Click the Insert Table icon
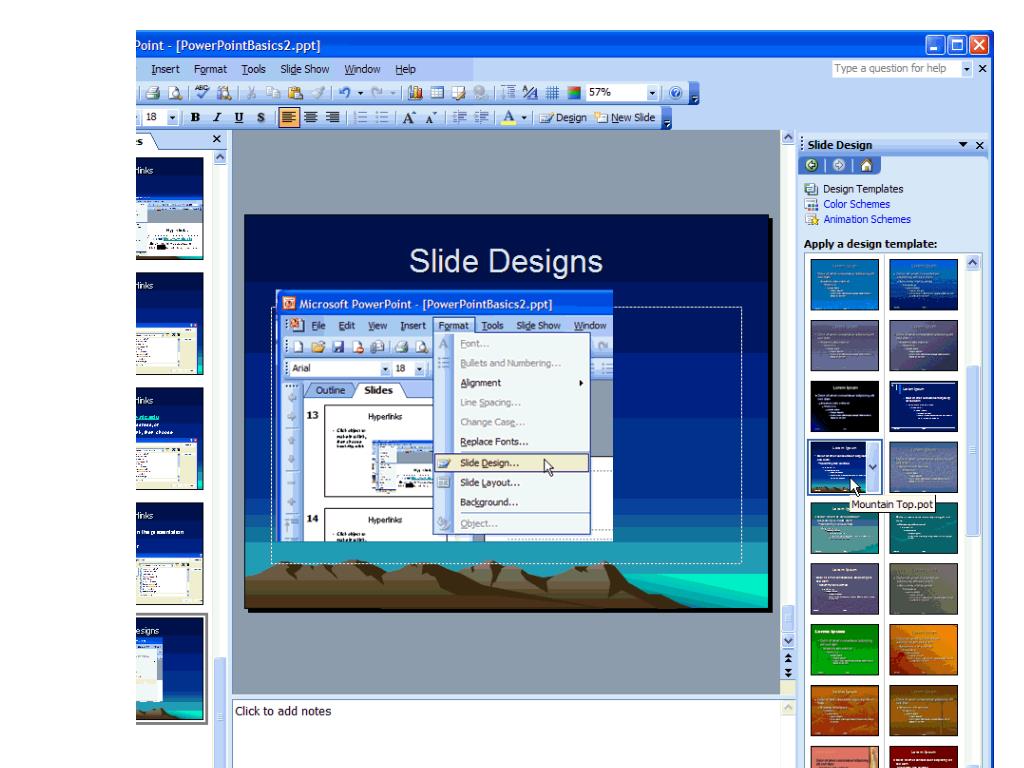Screen dimensions: 1024x768 click(437, 93)
